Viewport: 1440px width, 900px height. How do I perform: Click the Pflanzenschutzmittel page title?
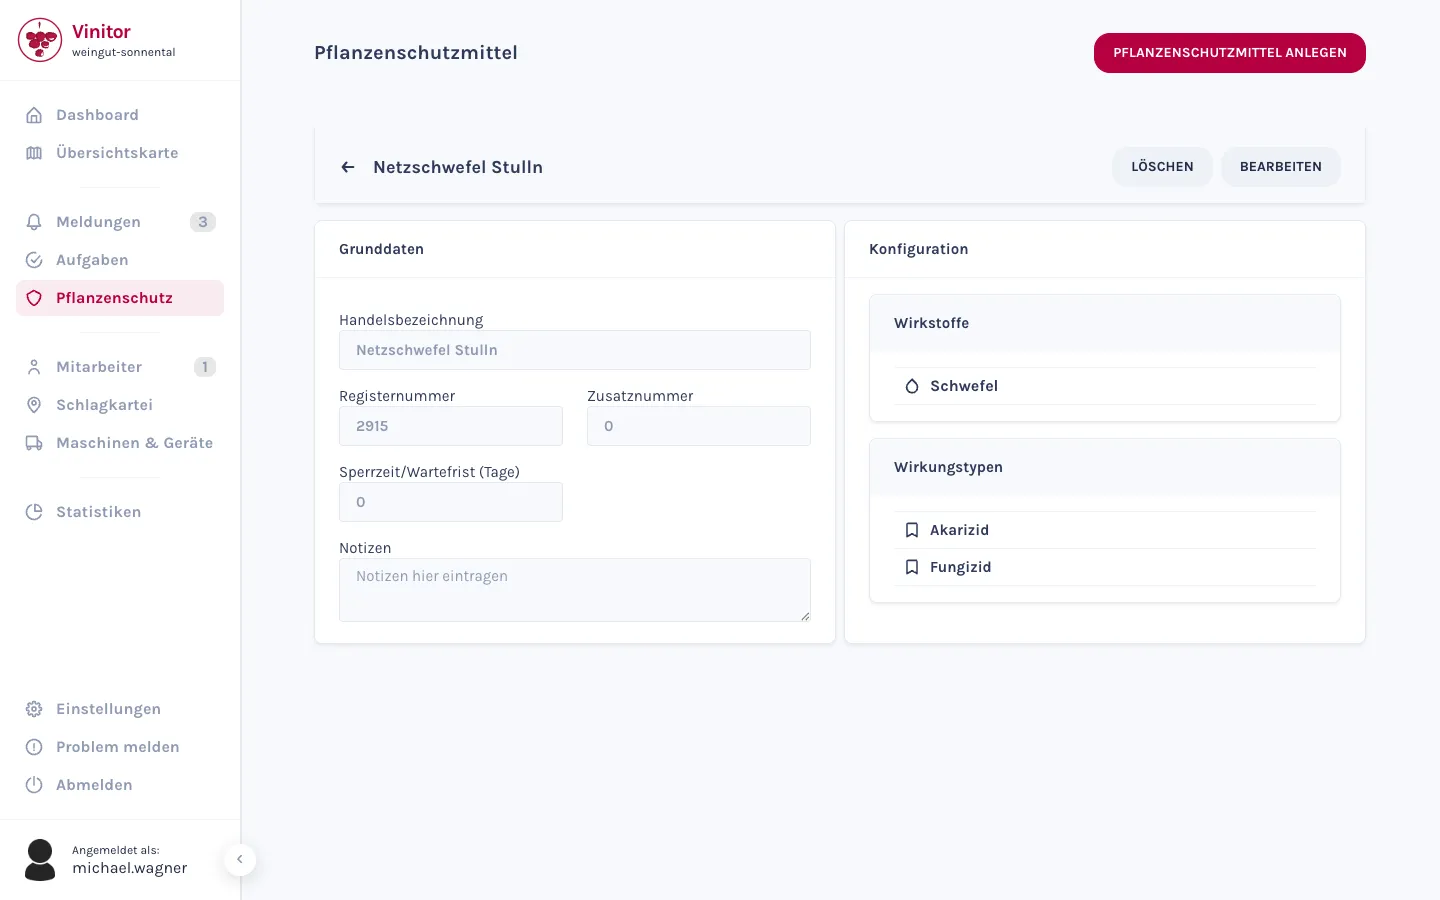[416, 53]
